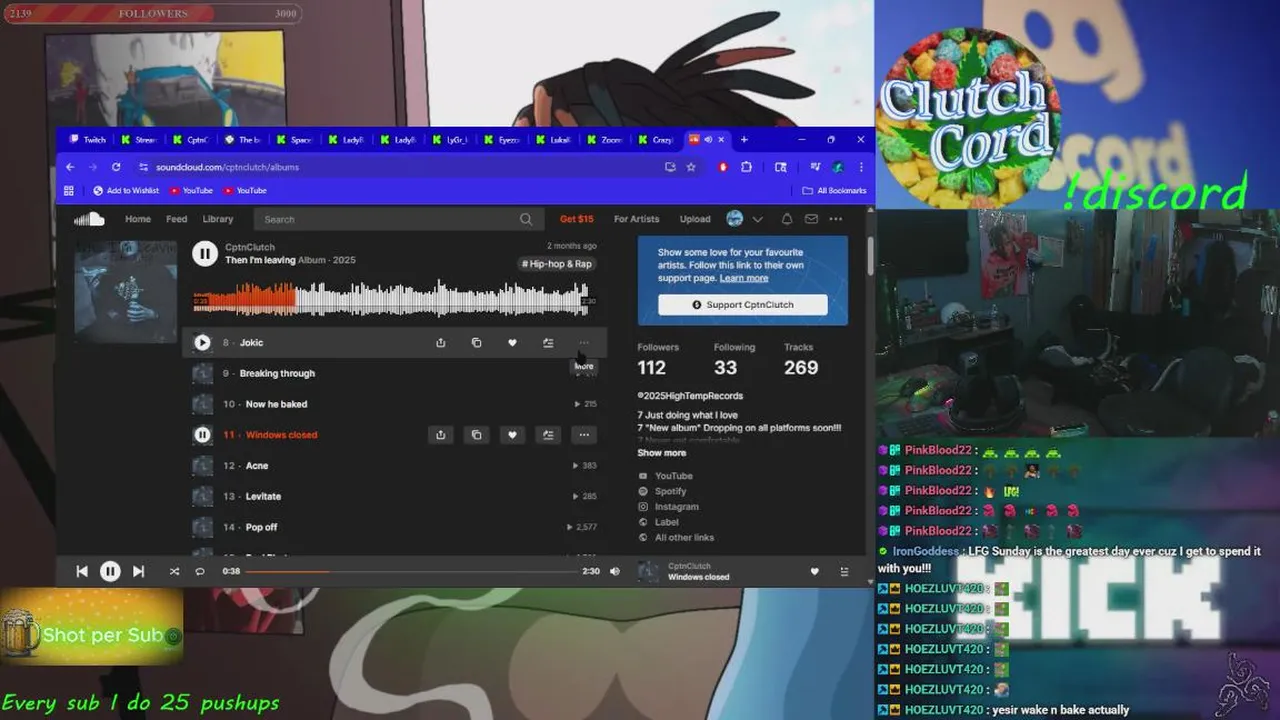Like the Windows closed track in list
This screenshot has width=1280, height=720.
(512, 435)
